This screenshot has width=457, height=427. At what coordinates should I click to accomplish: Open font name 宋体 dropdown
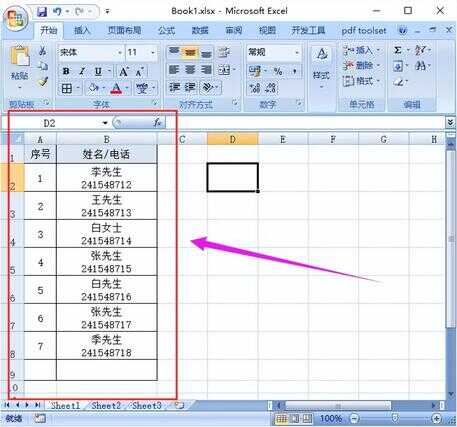click(119, 52)
